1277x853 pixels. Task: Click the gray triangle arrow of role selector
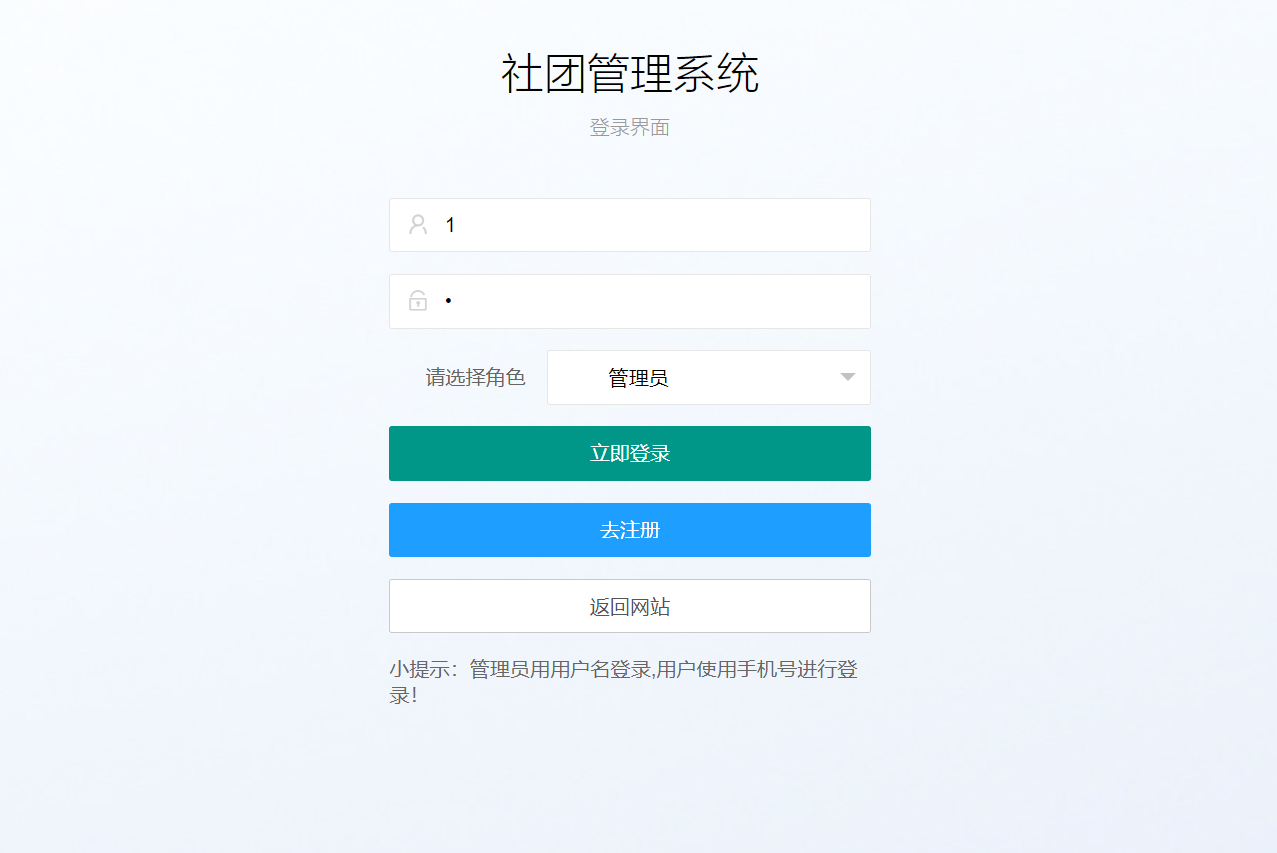pyautogui.click(x=848, y=377)
